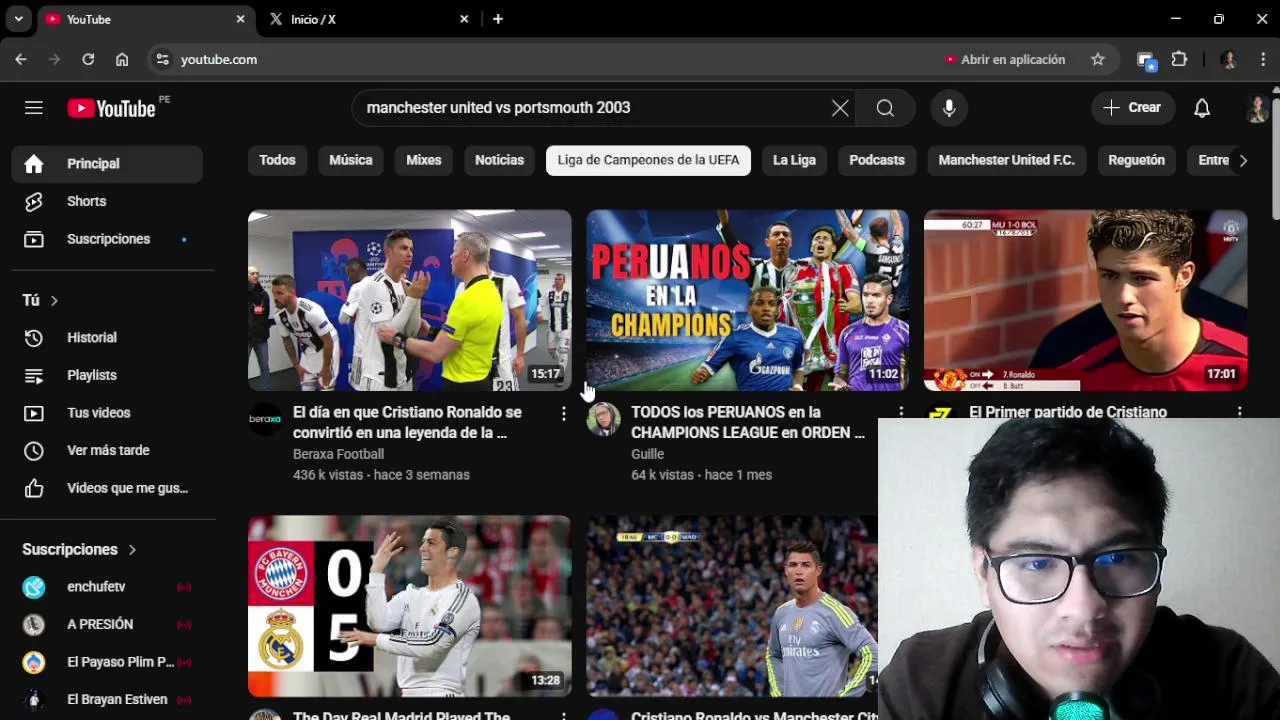Image resolution: width=1280 pixels, height=720 pixels.
Task: Select the Noticias filter chip
Action: point(499,160)
